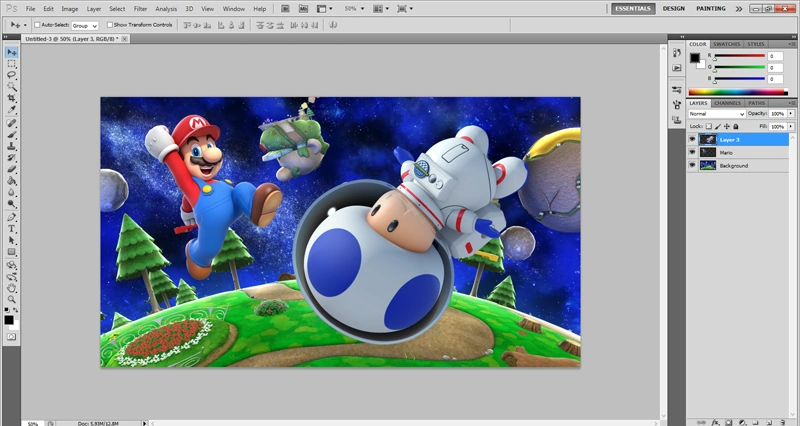The image size is (800, 426).
Task: Switch to the Painting workspace
Action: (x=711, y=9)
